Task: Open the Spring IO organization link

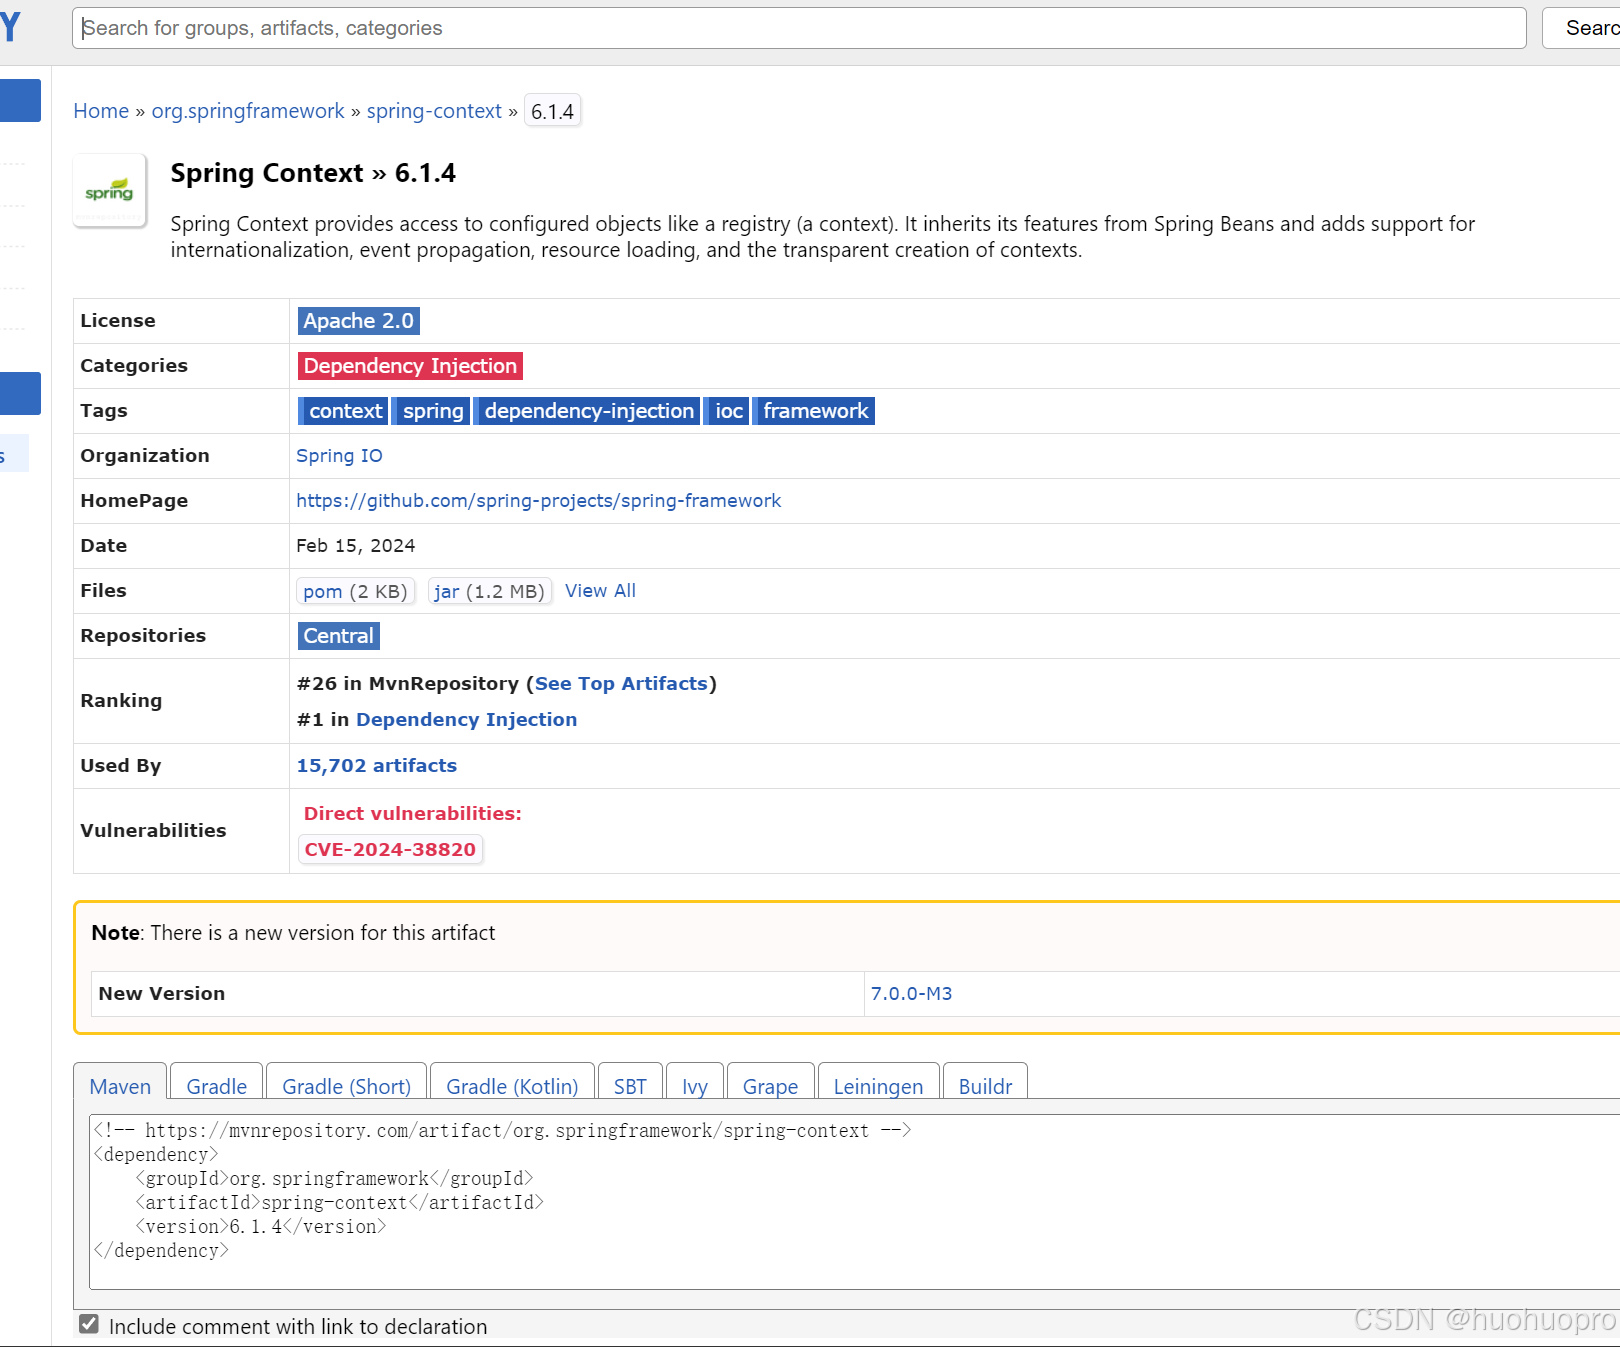Action: tap(339, 456)
